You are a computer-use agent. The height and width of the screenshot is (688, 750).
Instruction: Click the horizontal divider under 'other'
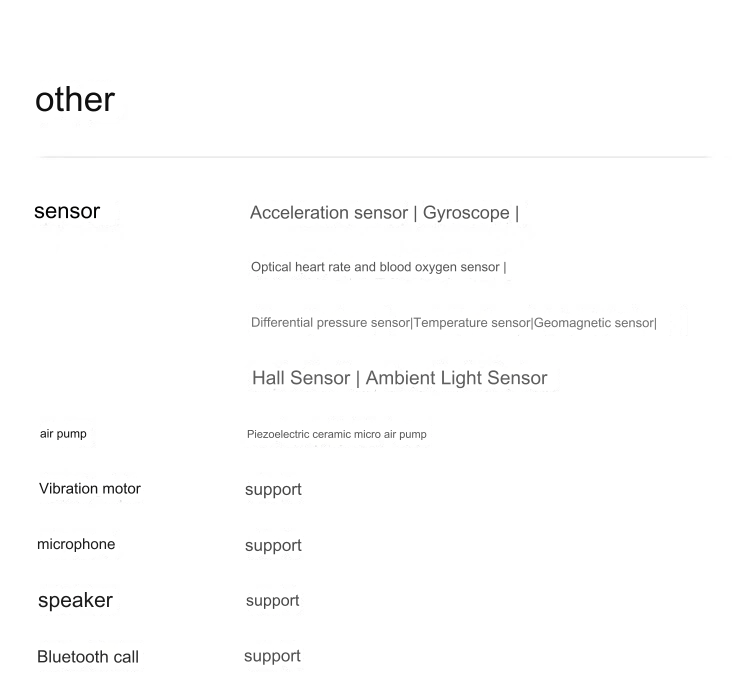pos(374,156)
